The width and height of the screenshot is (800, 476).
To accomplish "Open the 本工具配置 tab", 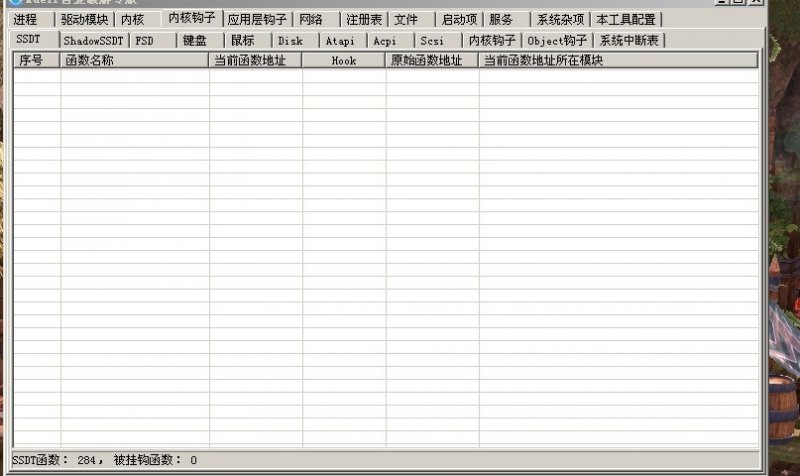I will pyautogui.click(x=626, y=20).
